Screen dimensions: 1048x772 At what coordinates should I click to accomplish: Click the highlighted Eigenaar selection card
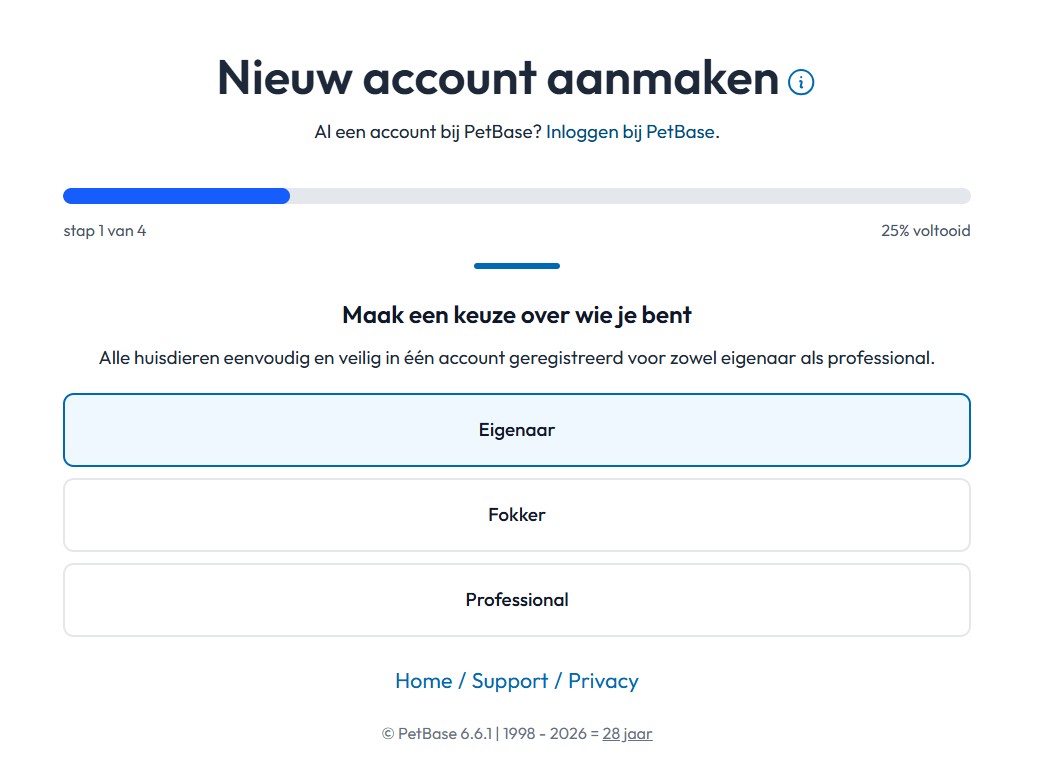click(516, 430)
